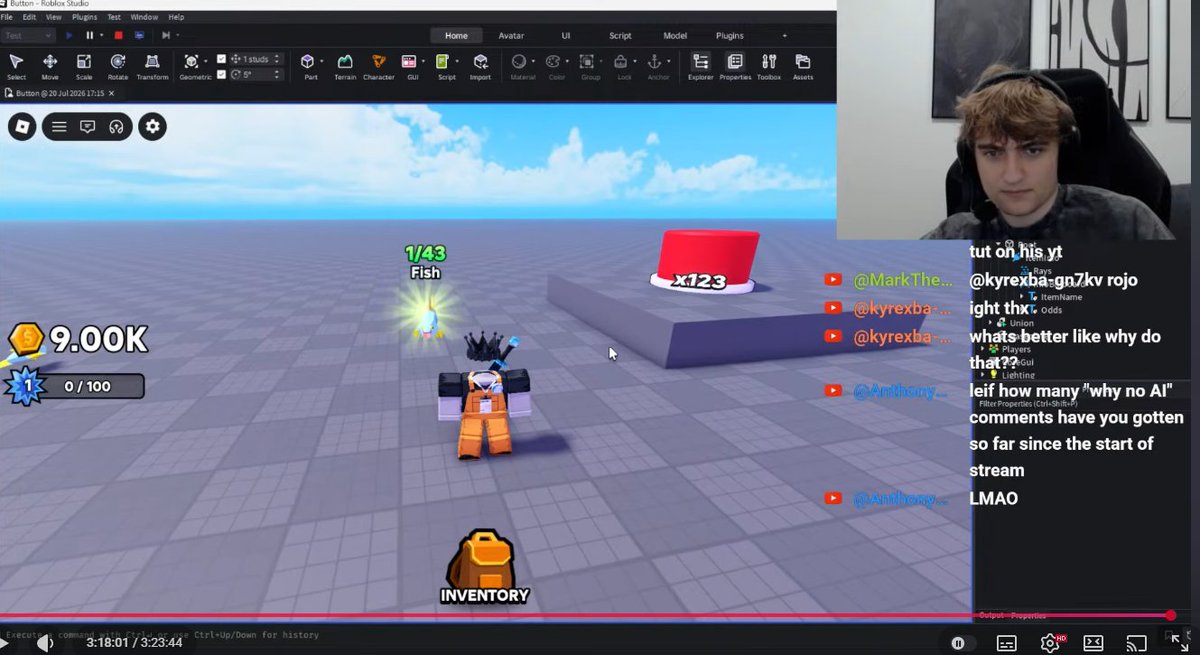Toggle the Properties panel
This screenshot has width=1200, height=655.
pyautogui.click(x=735, y=67)
